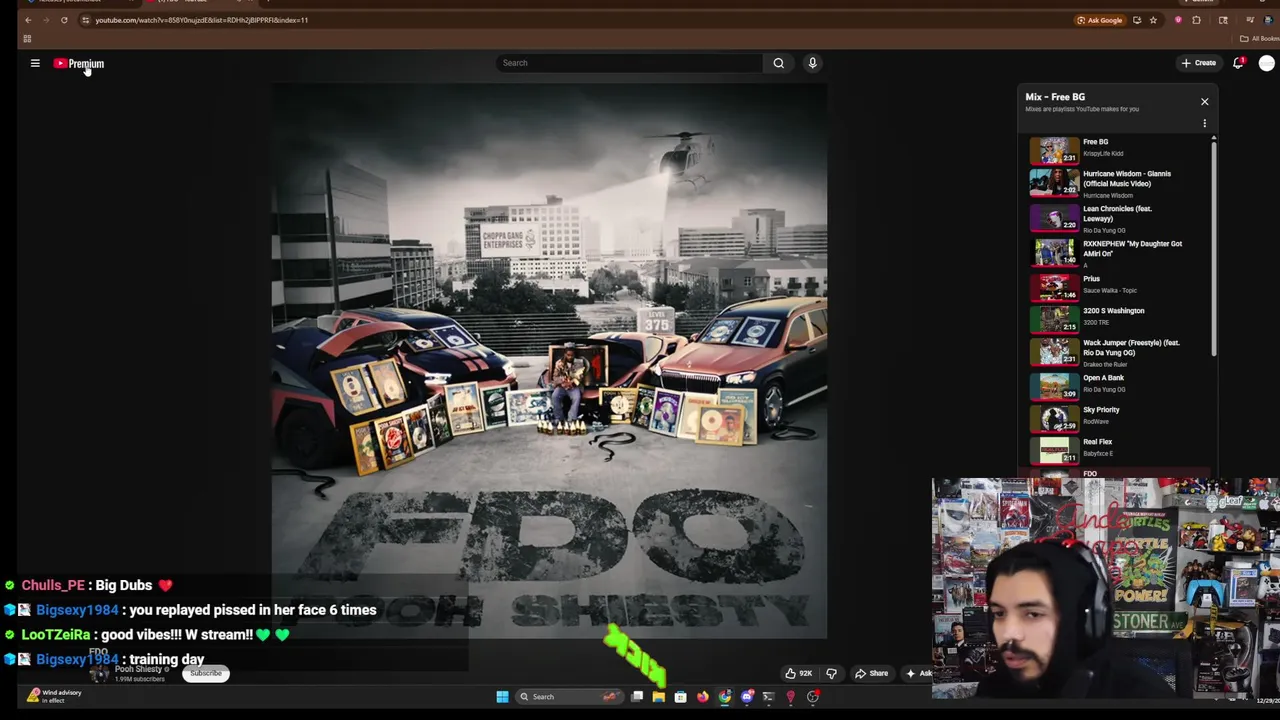
Task: Click in the YouTube search field
Action: pyautogui.click(x=629, y=63)
